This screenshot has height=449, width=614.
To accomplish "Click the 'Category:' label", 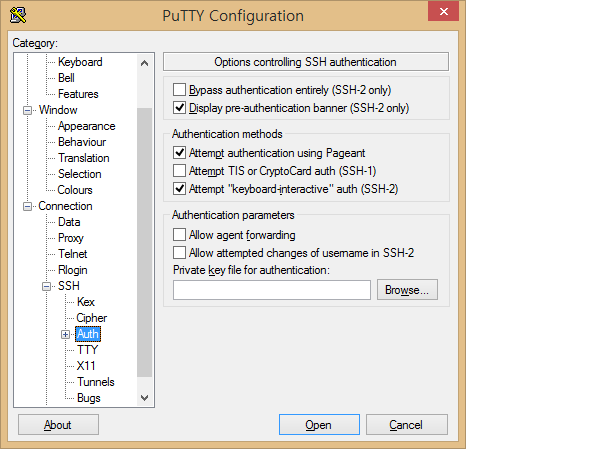I will coord(35,43).
